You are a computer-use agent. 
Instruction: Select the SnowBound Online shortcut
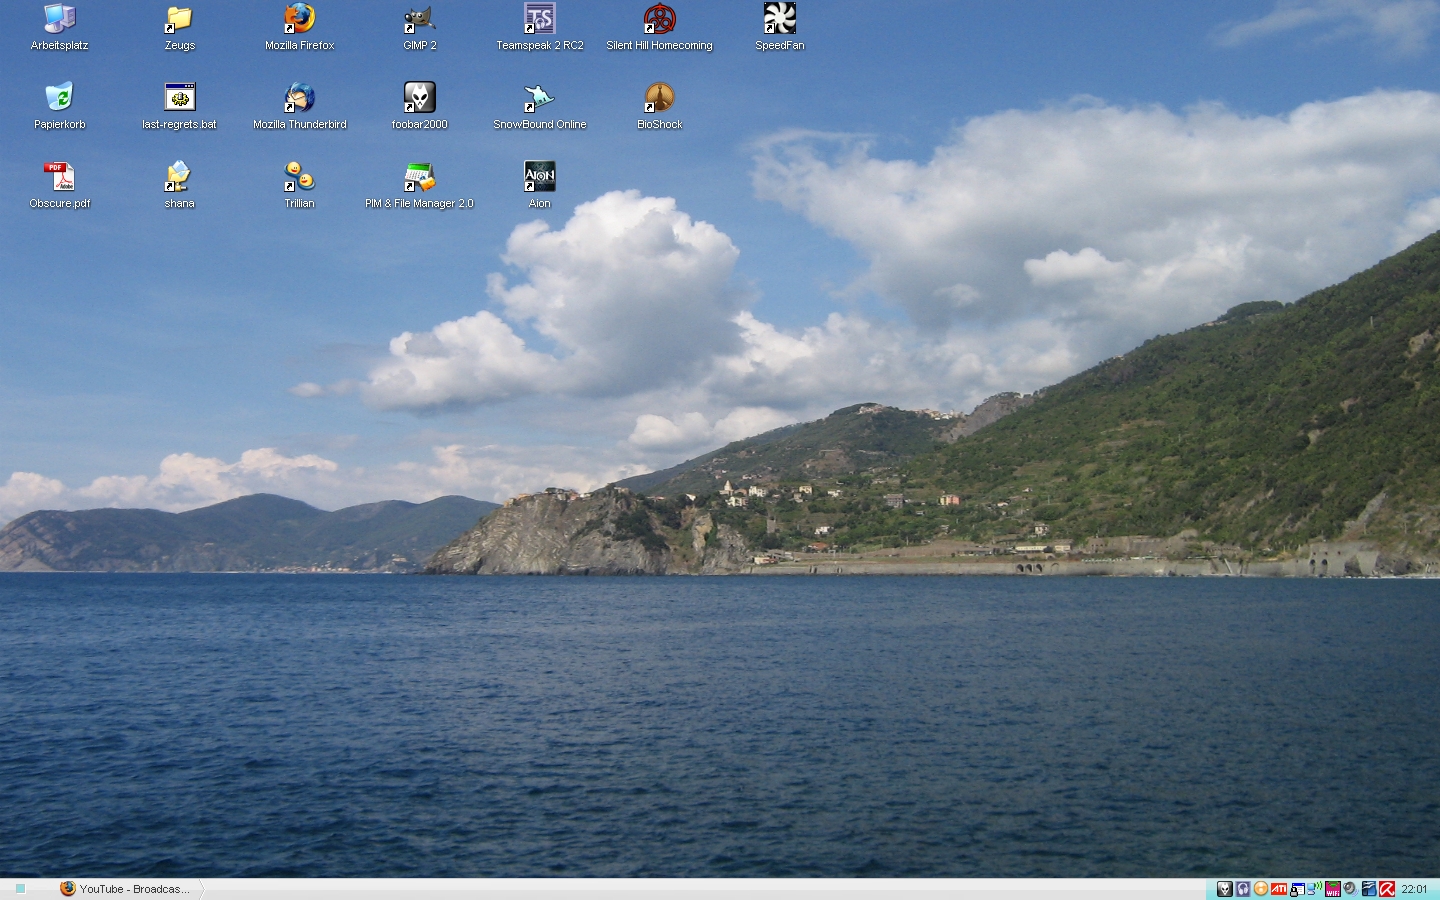539,98
